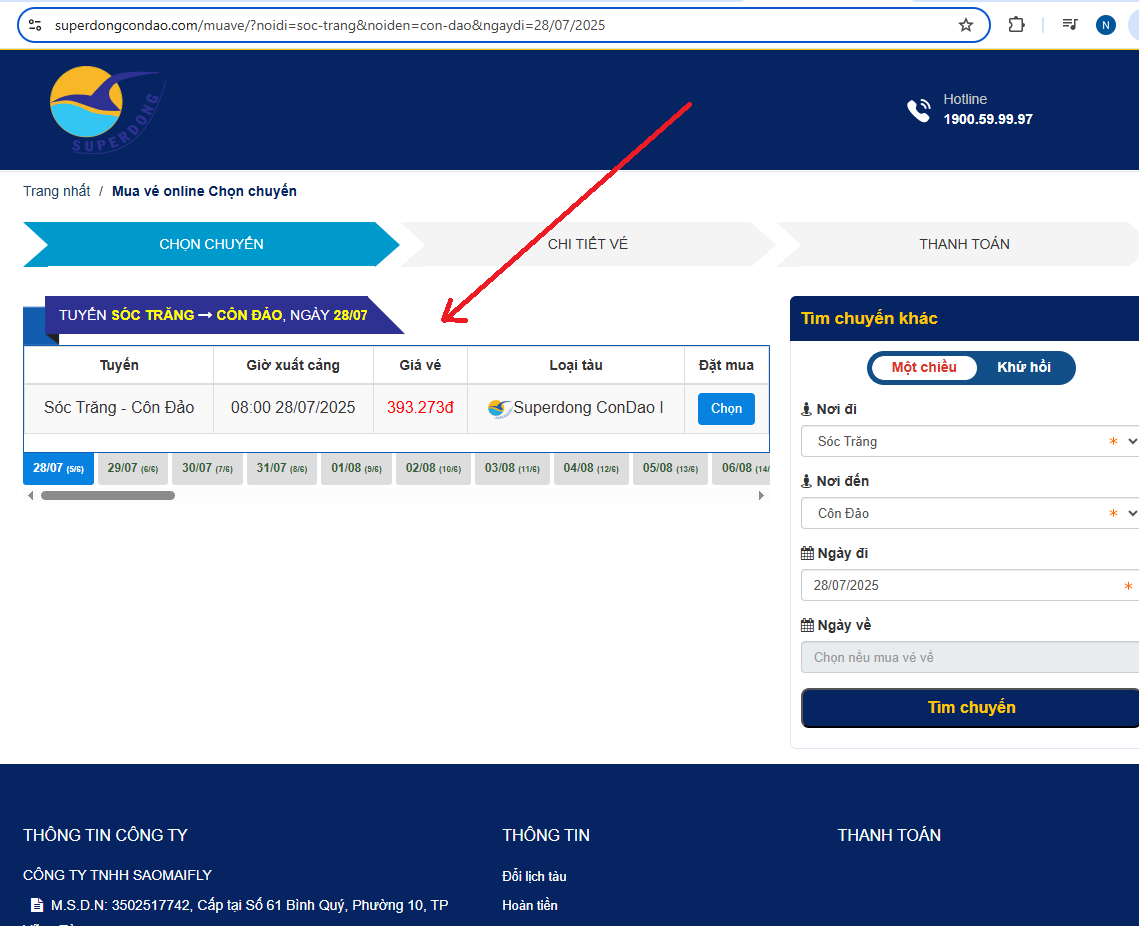Select the Một chiều trip option
This screenshot has height=926, width=1139.
point(923,367)
